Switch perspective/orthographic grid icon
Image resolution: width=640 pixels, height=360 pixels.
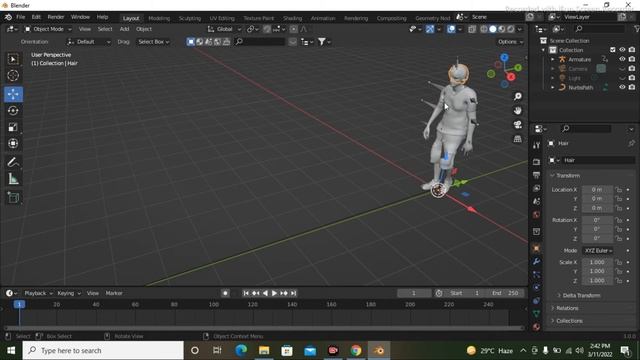coord(518,139)
